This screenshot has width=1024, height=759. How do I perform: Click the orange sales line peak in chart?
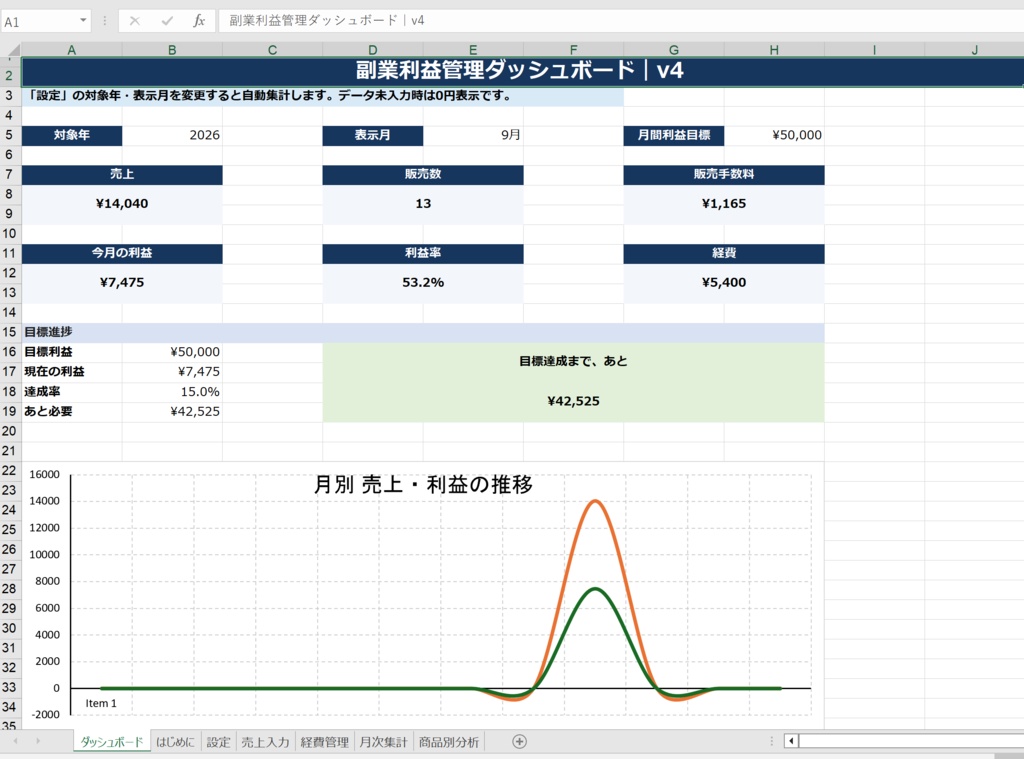click(596, 501)
